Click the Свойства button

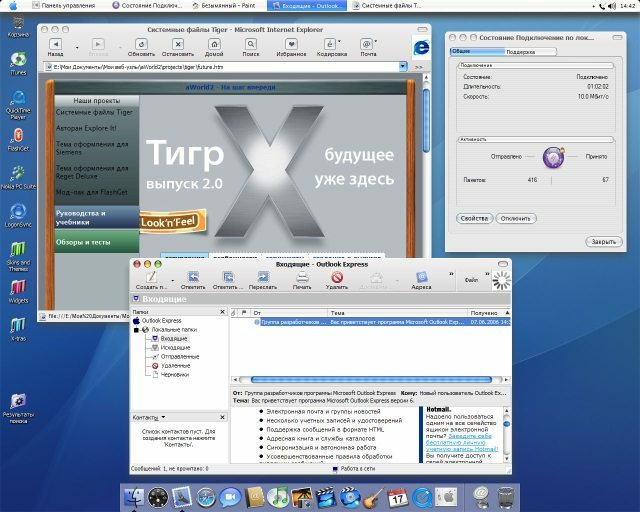[x=474, y=218]
